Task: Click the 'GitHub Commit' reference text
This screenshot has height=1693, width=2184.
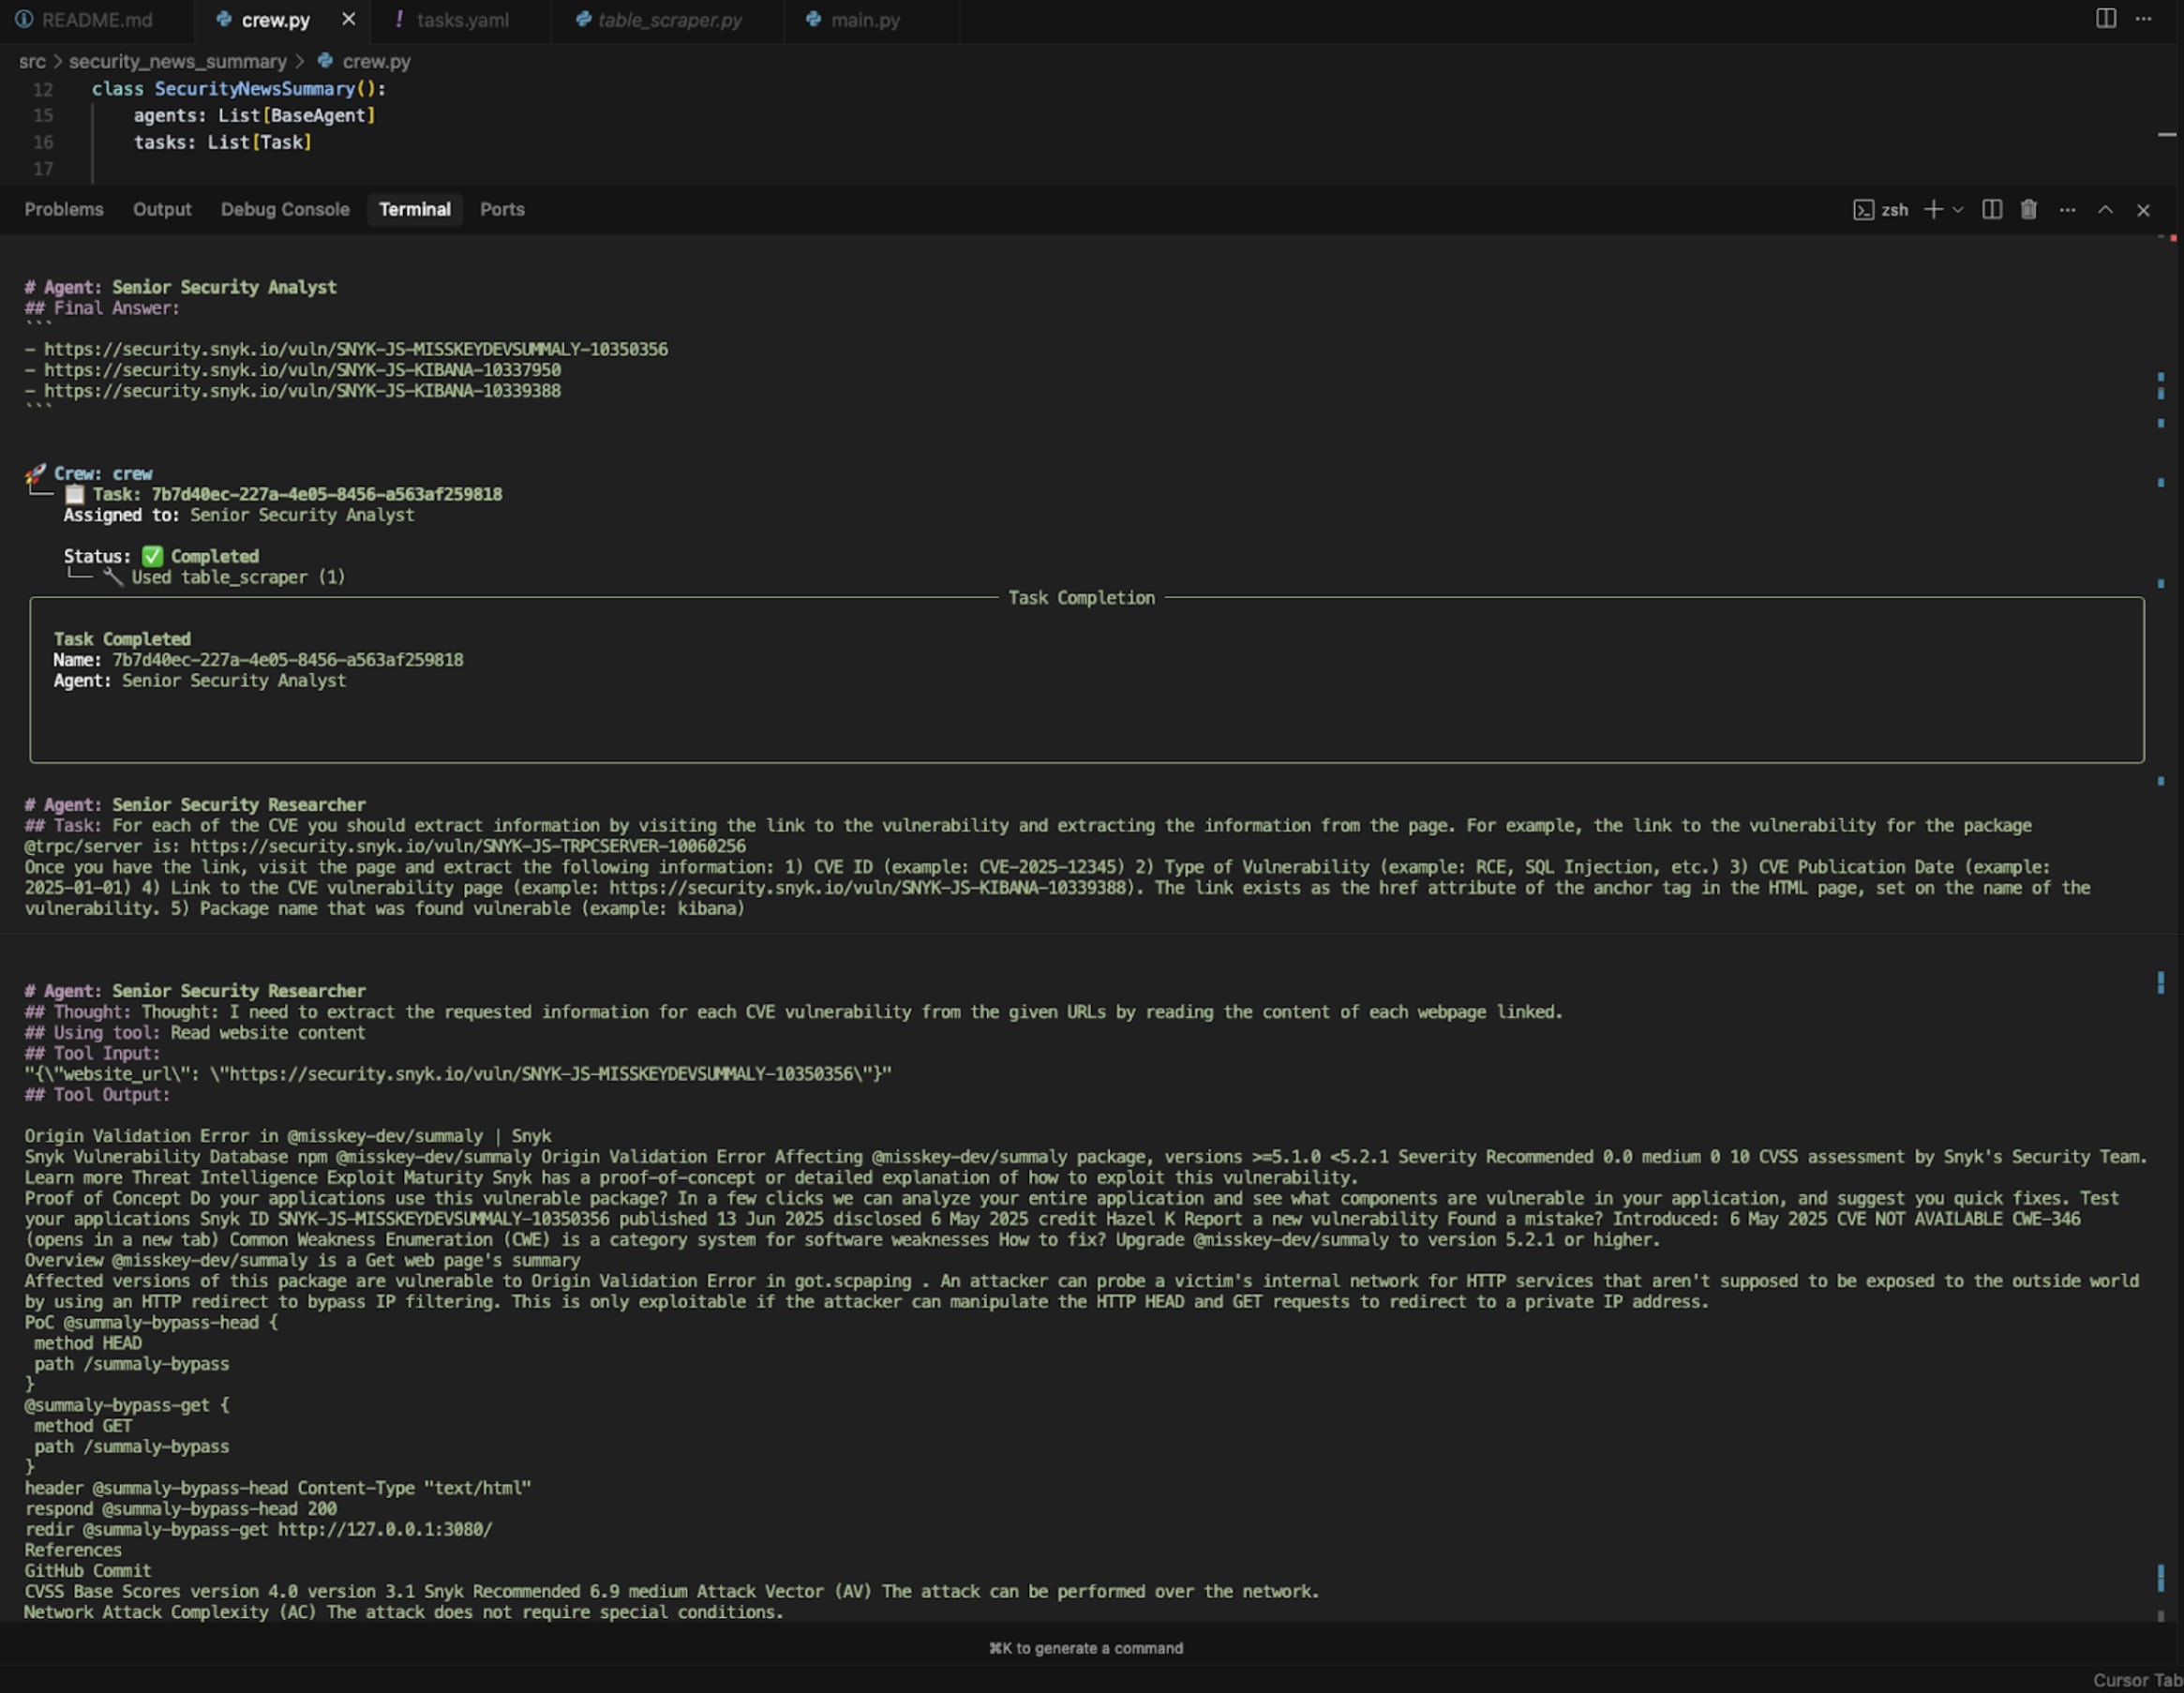Action: [88, 1571]
